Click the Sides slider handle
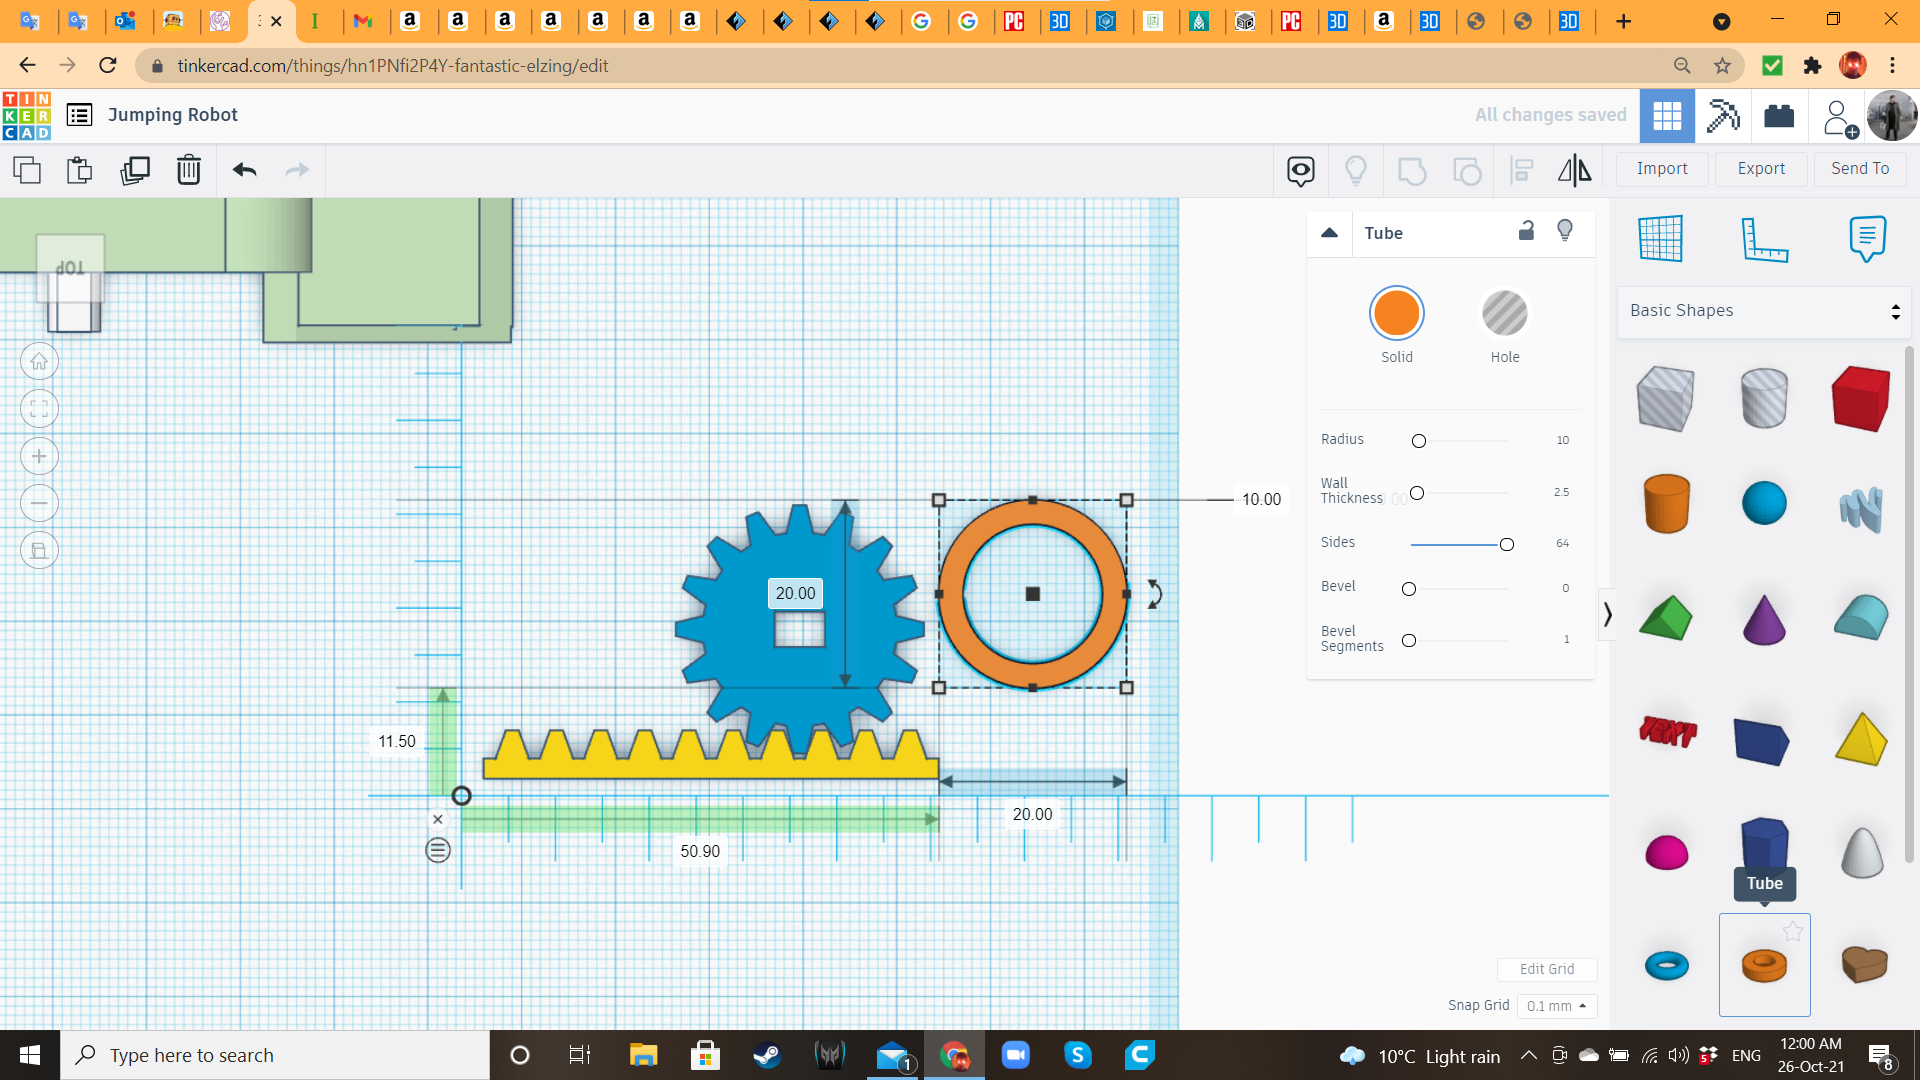This screenshot has width=1920, height=1080. pos(1506,544)
